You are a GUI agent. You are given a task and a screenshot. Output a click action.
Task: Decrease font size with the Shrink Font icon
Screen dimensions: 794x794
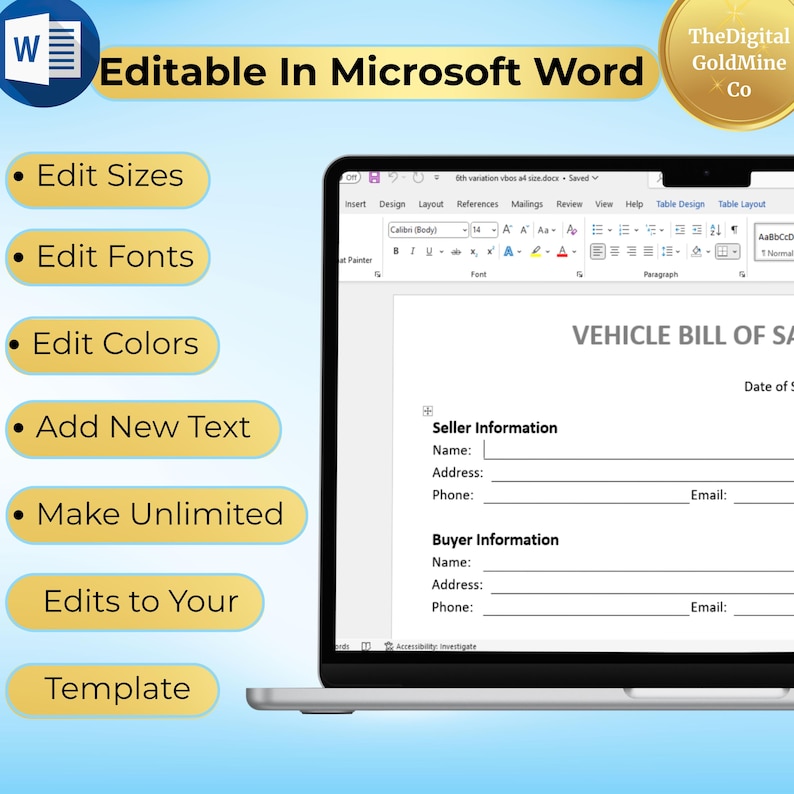(x=525, y=229)
